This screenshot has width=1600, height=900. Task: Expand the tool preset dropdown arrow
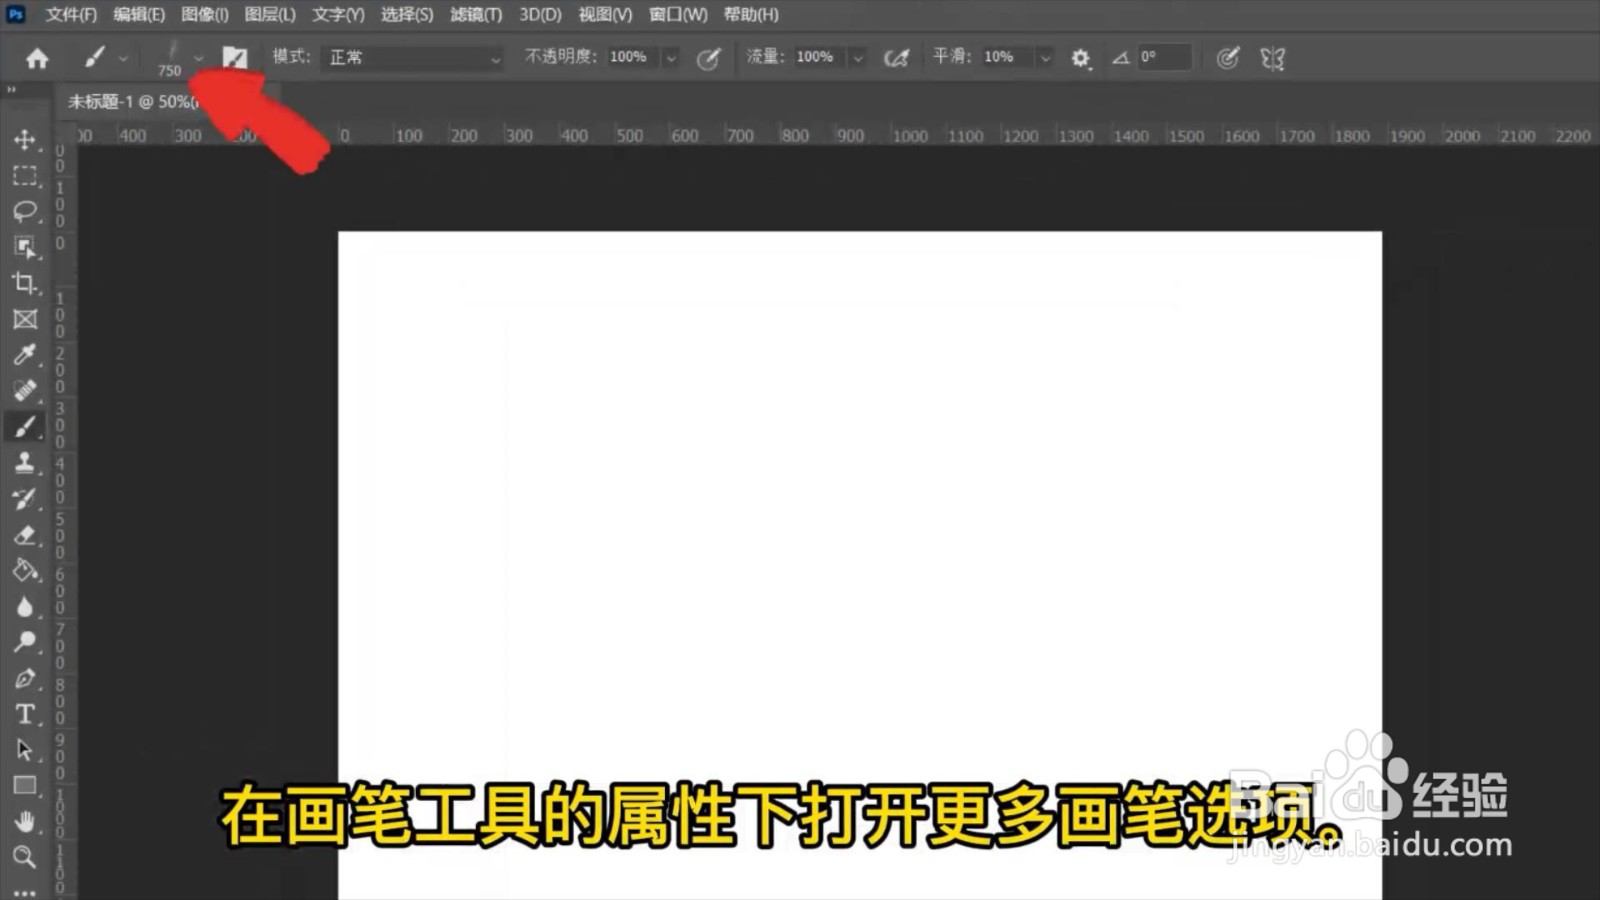tap(123, 58)
